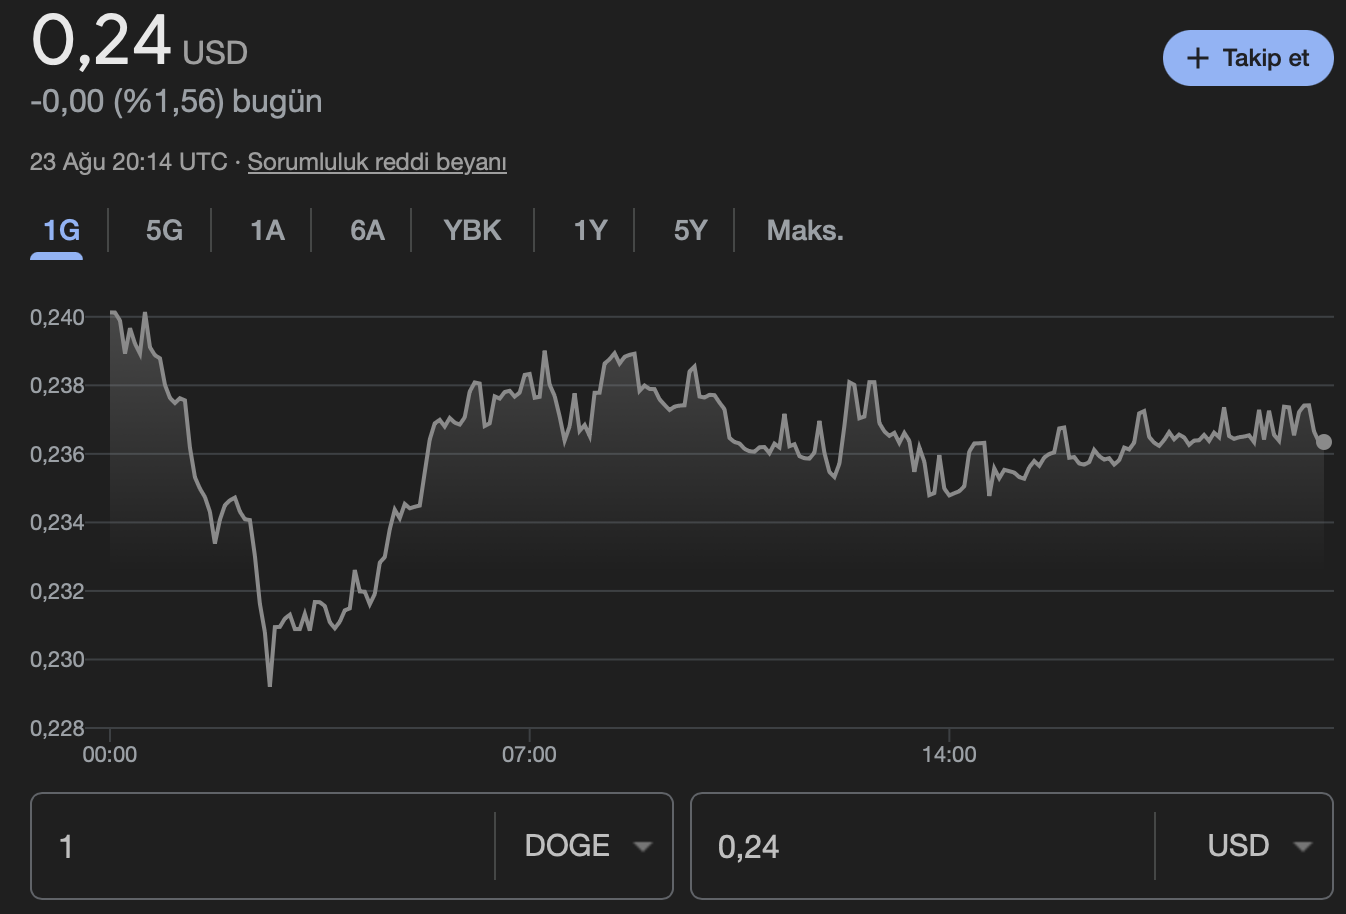Click the 23 Ağu 20:14 UTC timestamp
This screenshot has width=1346, height=914.
(x=129, y=162)
